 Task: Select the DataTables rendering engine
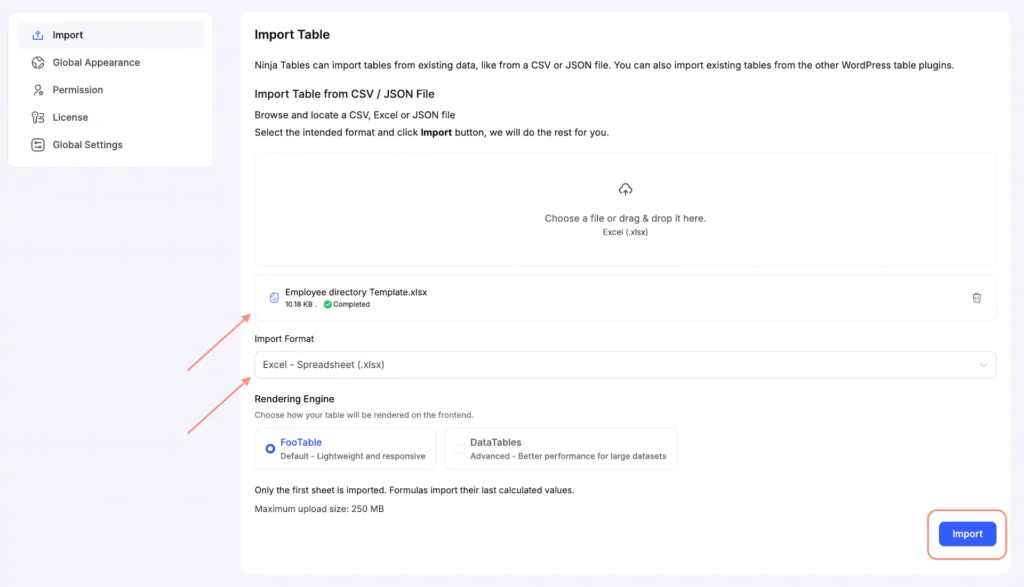(x=560, y=449)
